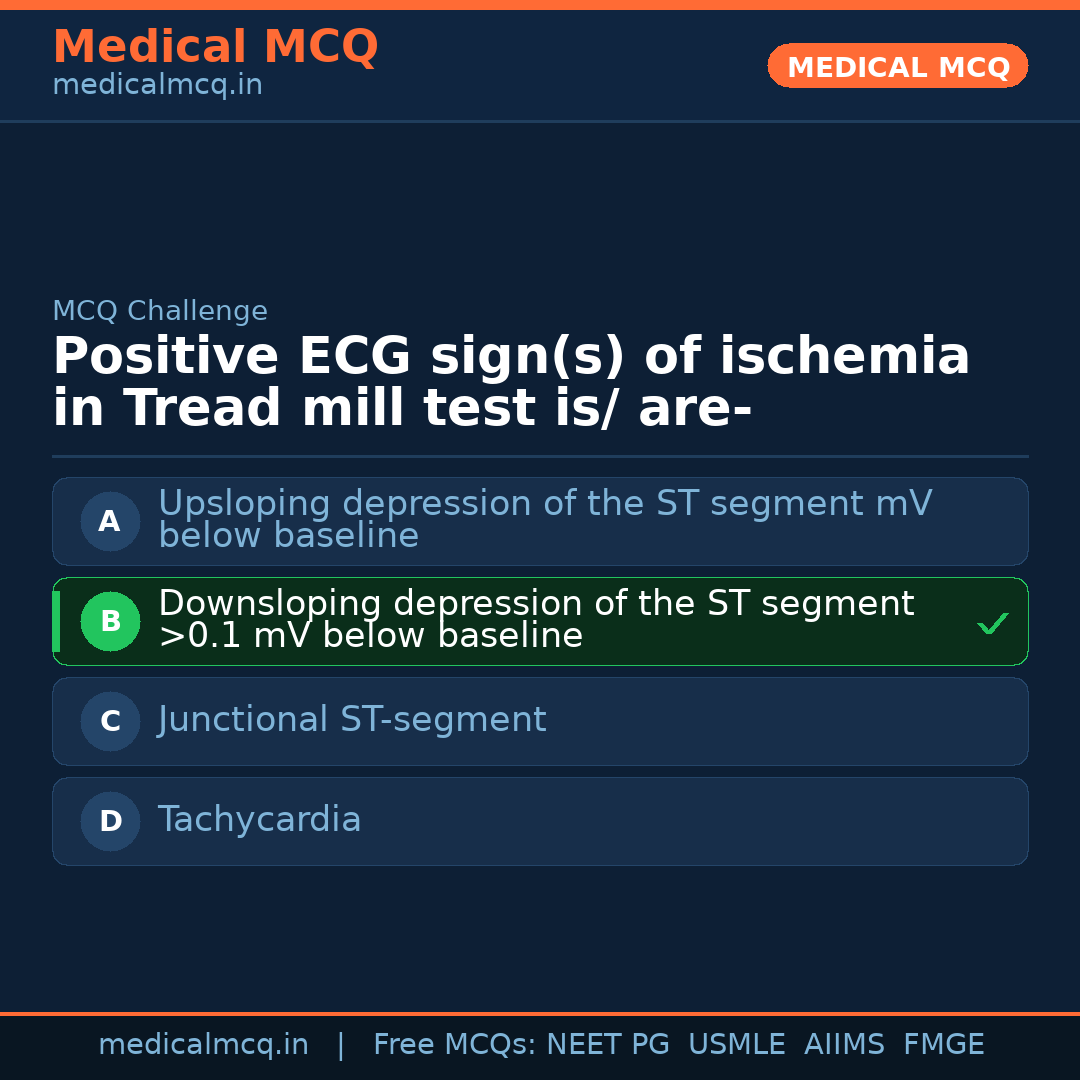Click the green checkmark on option B
Screen dimensions: 1080x1080
(992, 624)
